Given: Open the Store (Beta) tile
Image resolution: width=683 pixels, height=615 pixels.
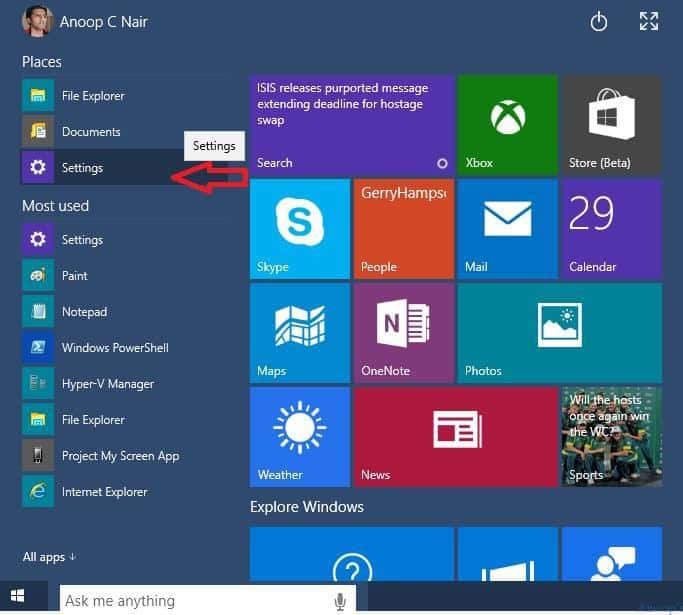Looking at the screenshot, I should click(x=612, y=125).
